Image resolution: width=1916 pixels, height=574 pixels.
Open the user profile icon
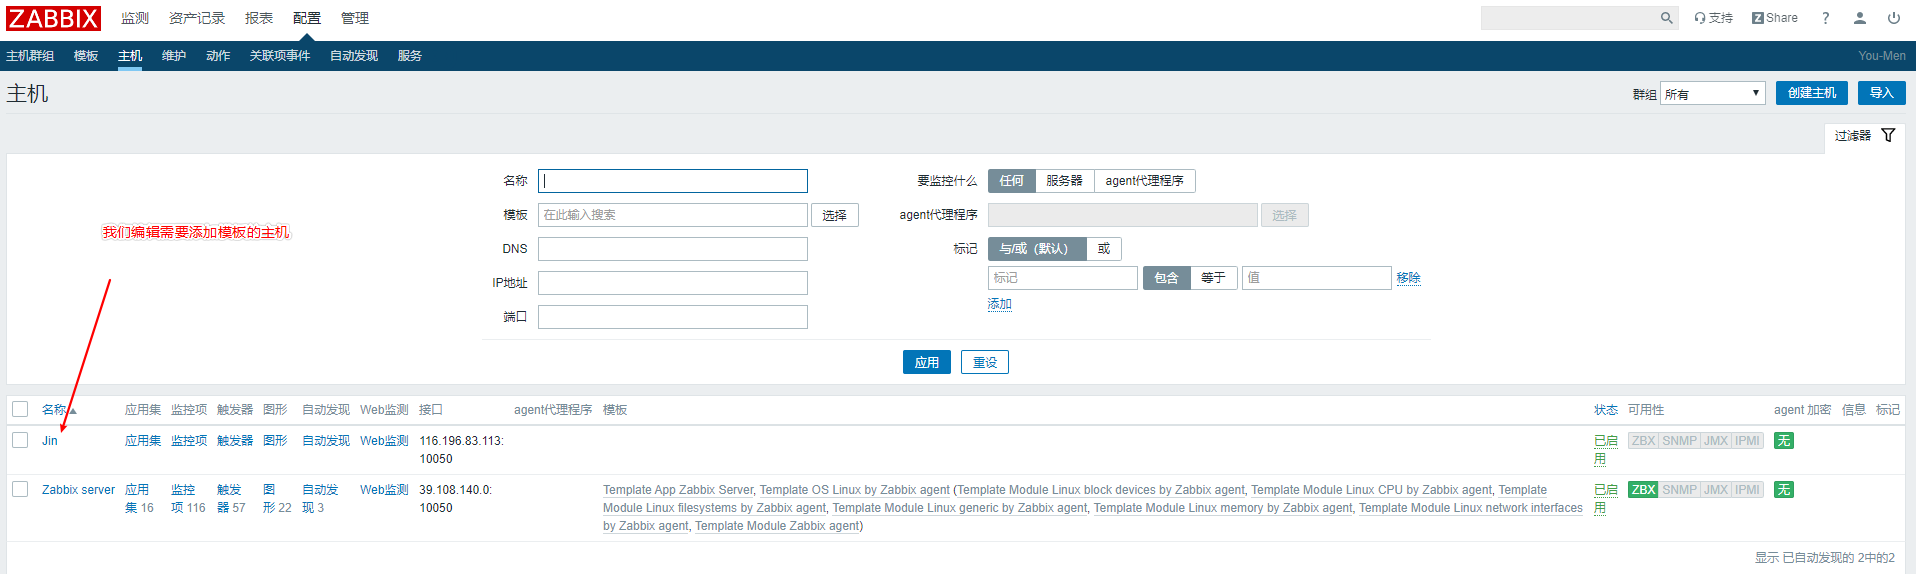[x=1860, y=18]
